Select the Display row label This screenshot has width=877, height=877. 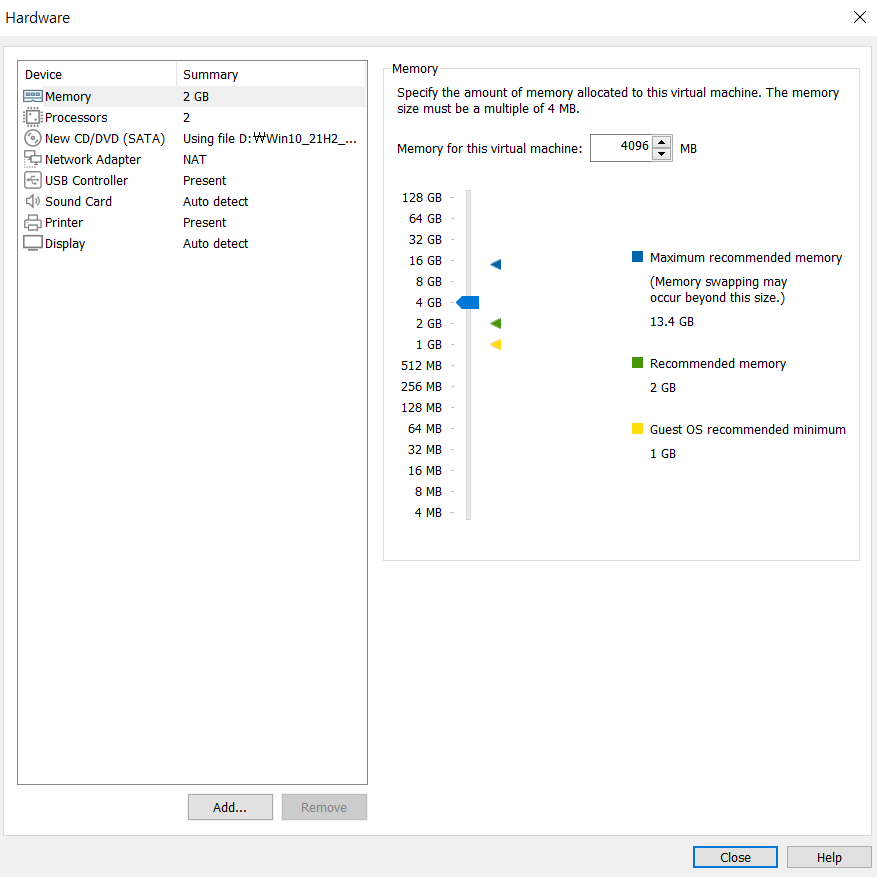click(x=65, y=244)
